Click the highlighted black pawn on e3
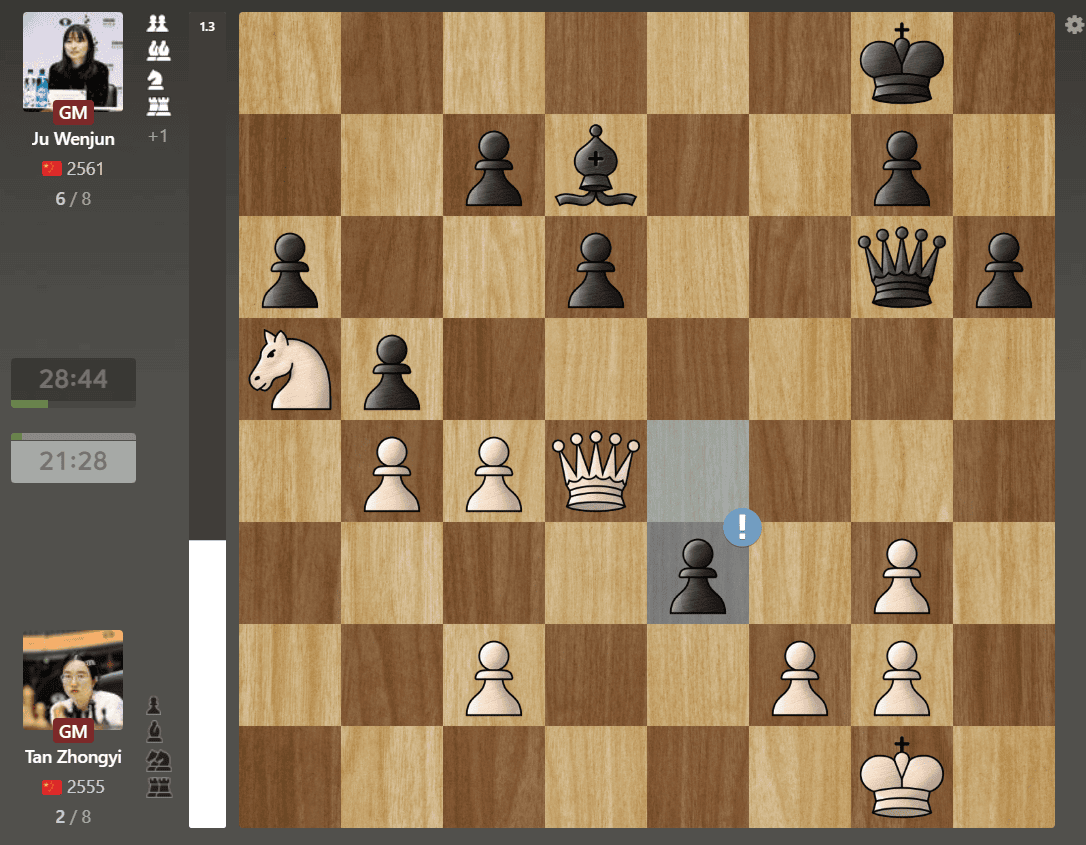 [x=698, y=575]
